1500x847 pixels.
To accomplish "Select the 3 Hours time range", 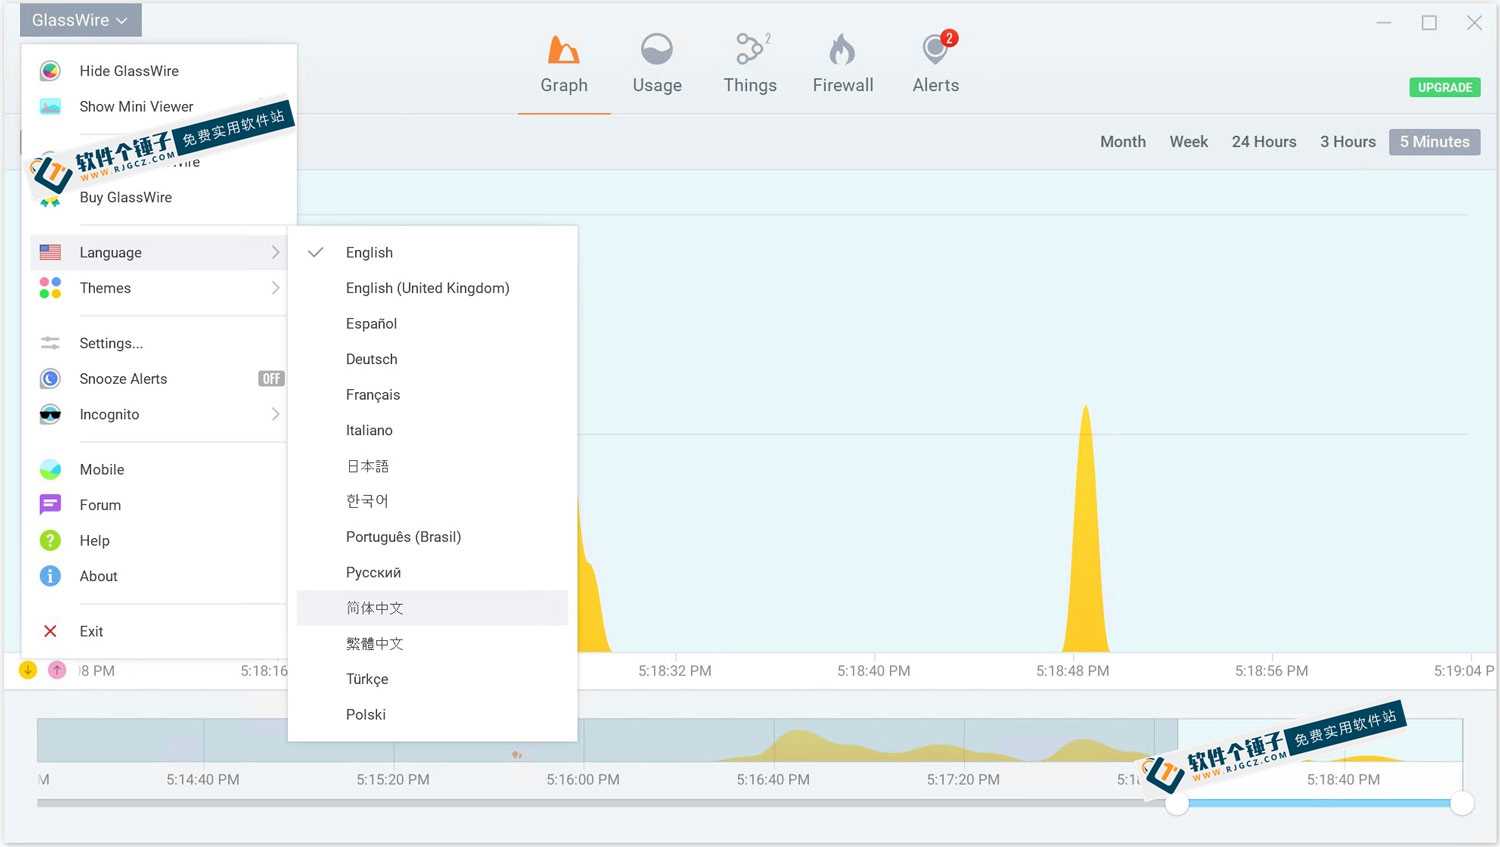I will click(1348, 142).
